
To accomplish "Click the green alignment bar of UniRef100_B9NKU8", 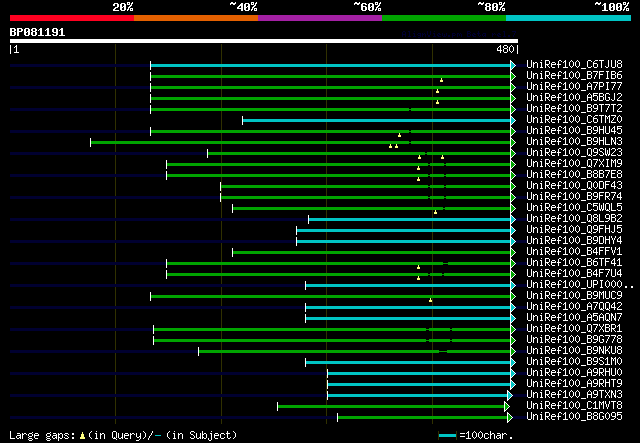I will click(x=354, y=352).
